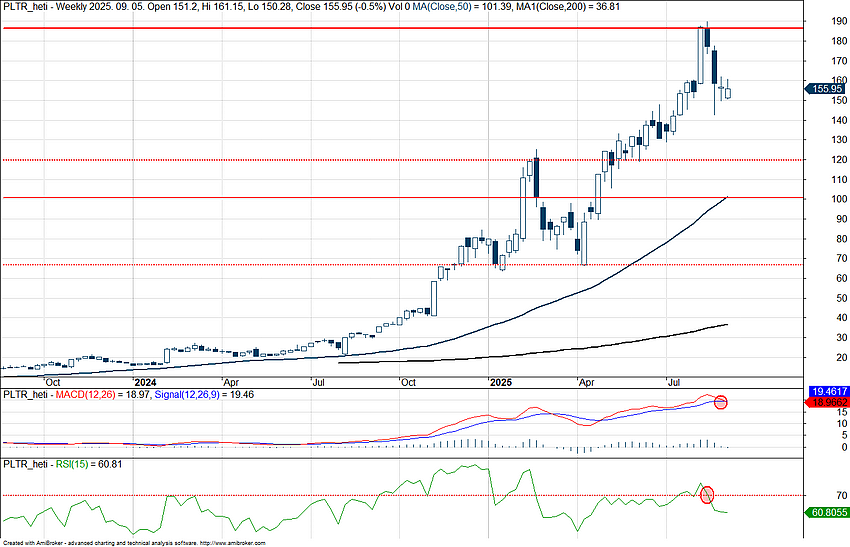Click the 130 price axis label
850x547 pixels.
pyautogui.click(x=840, y=140)
